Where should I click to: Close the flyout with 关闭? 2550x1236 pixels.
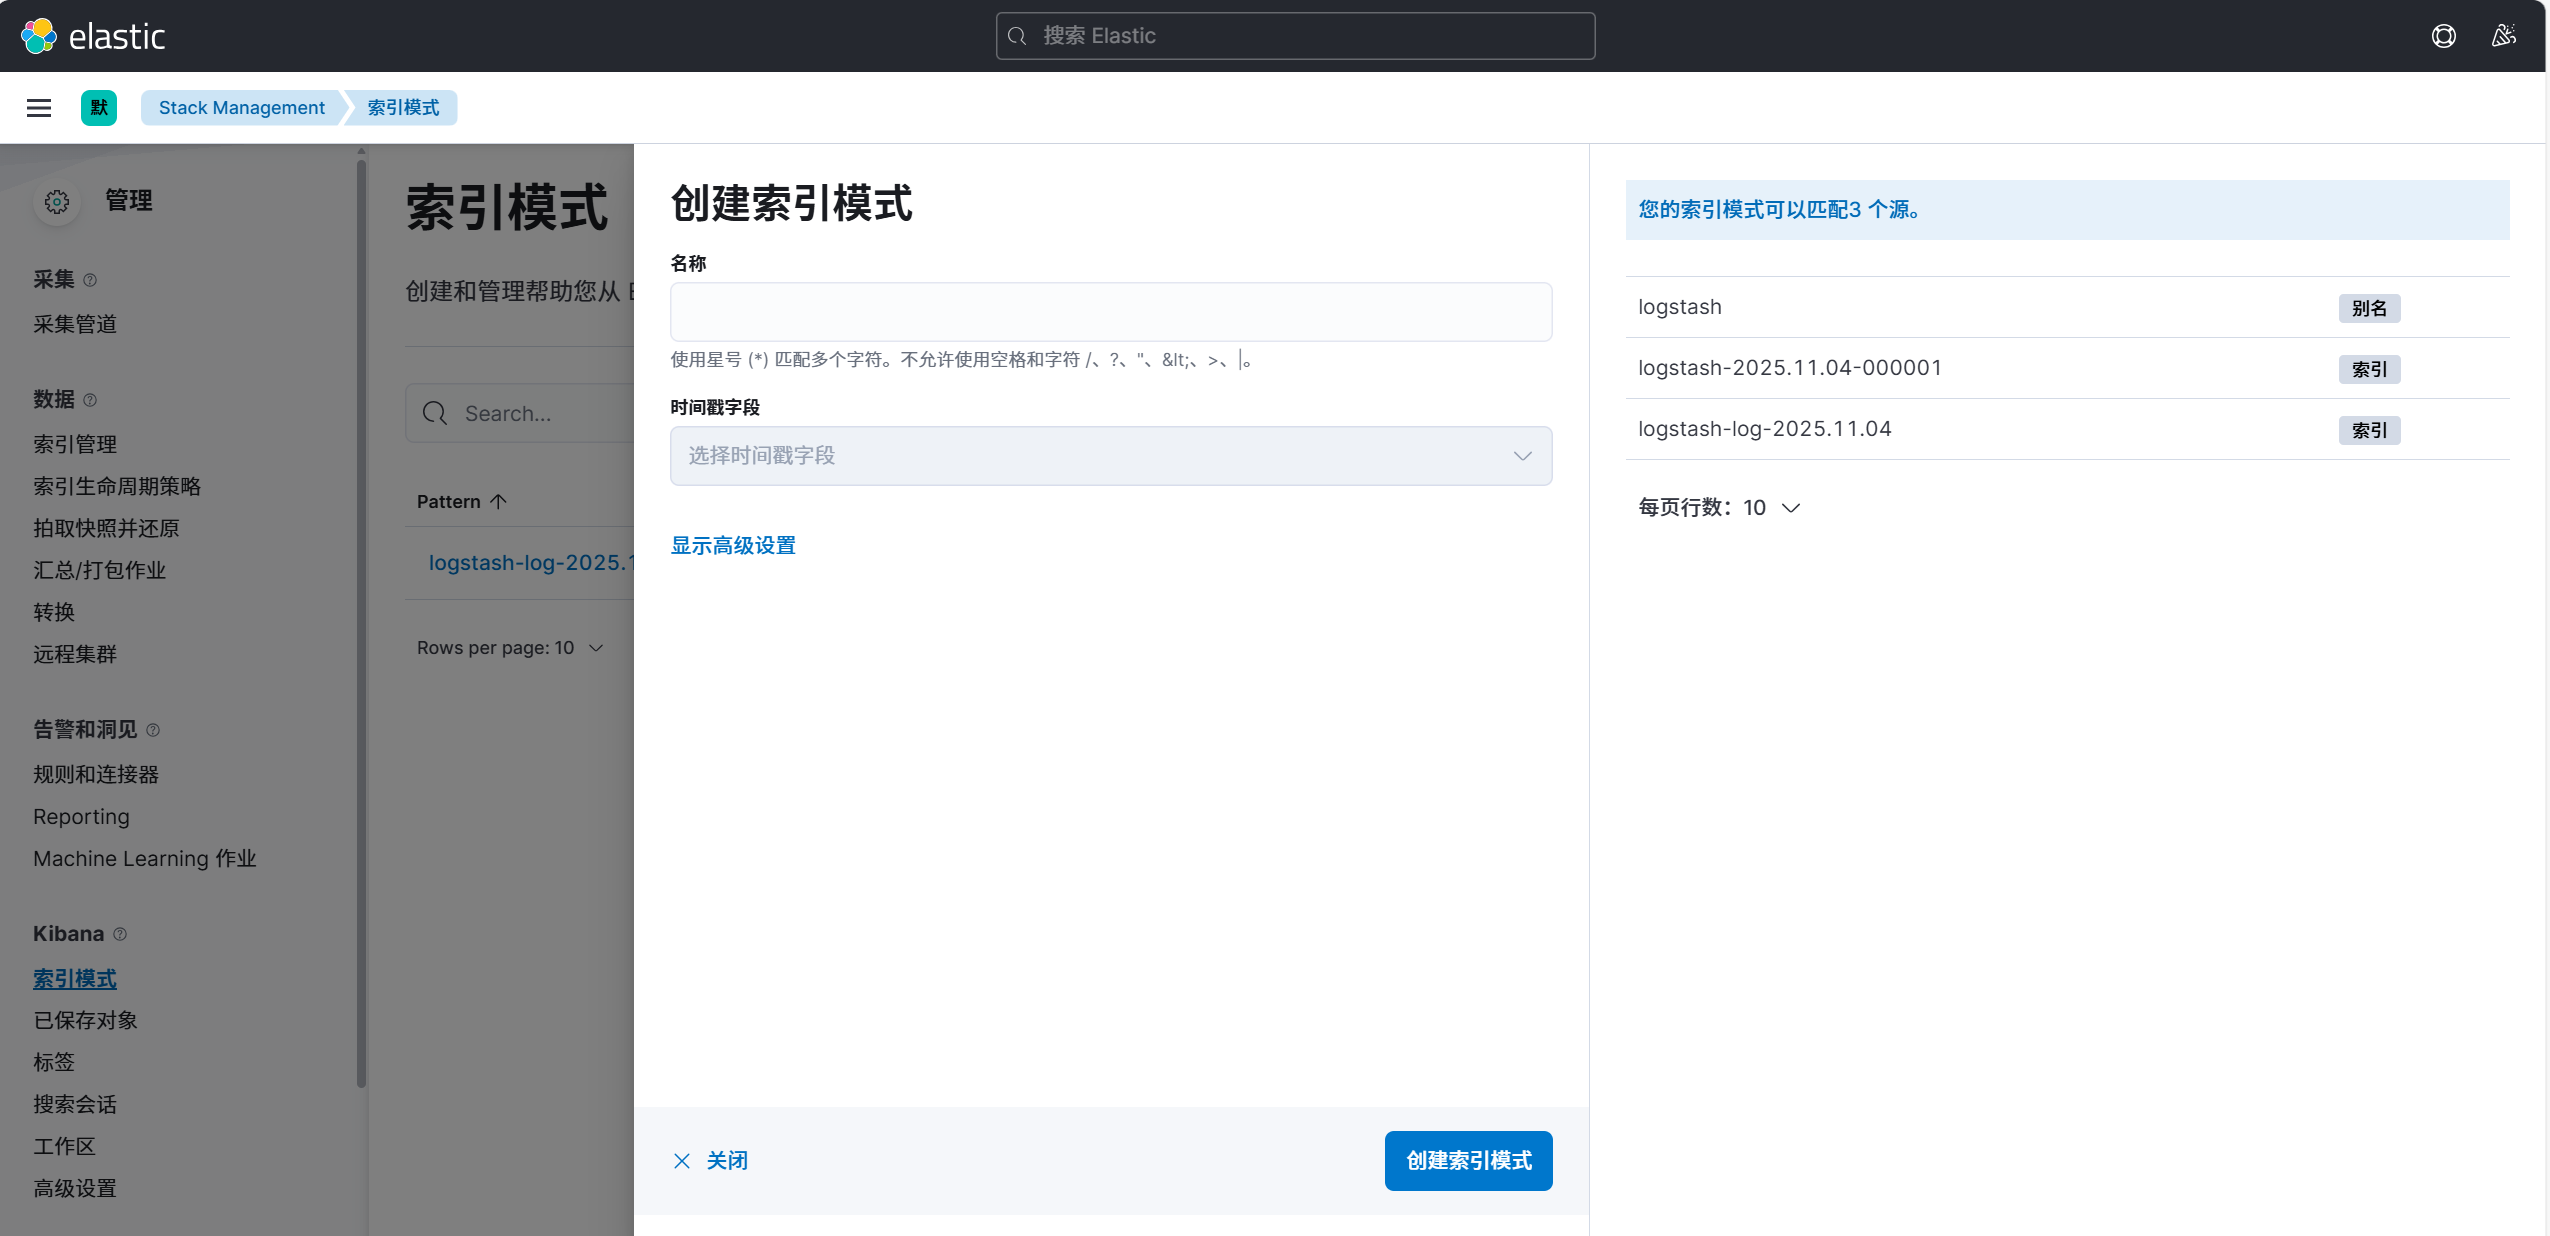(711, 1161)
